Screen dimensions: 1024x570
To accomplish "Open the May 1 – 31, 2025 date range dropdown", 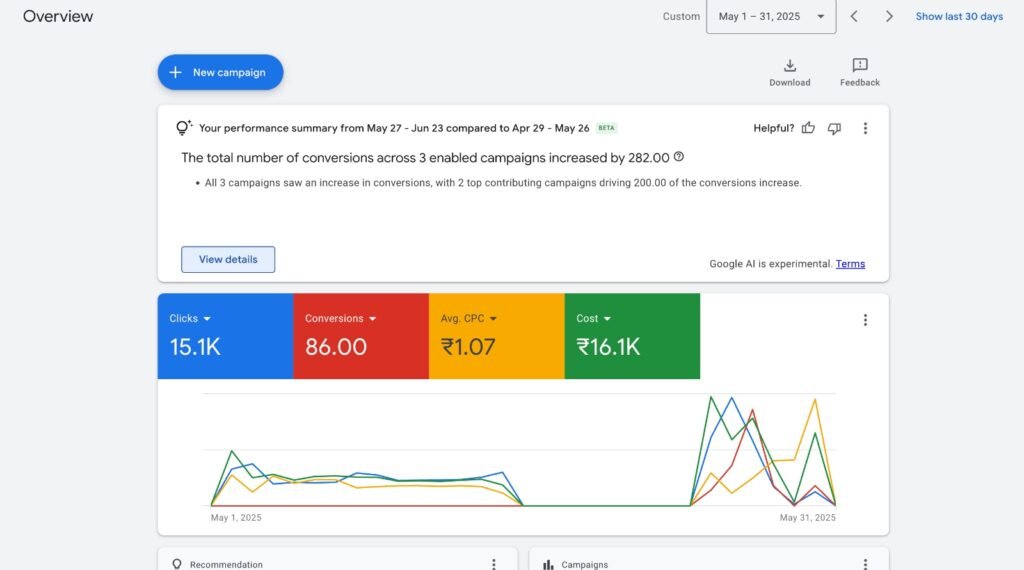I will (771, 16).
